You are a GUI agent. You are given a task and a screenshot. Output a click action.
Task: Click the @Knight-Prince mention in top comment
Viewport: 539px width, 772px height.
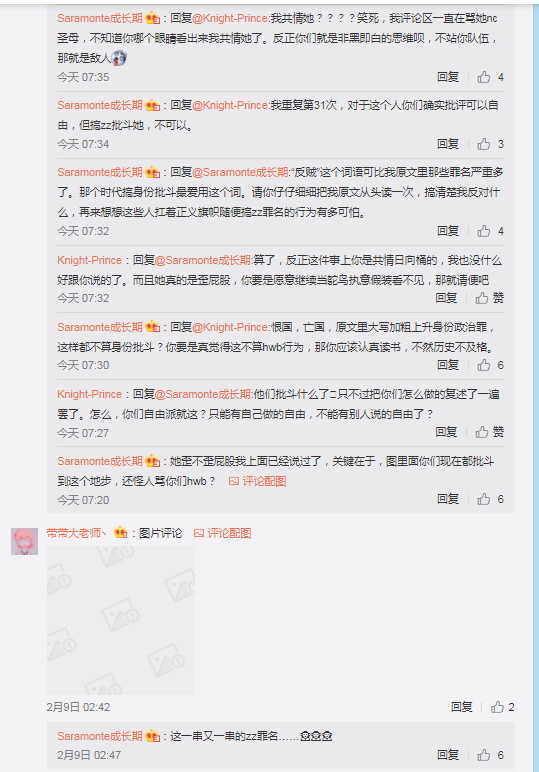(230, 18)
